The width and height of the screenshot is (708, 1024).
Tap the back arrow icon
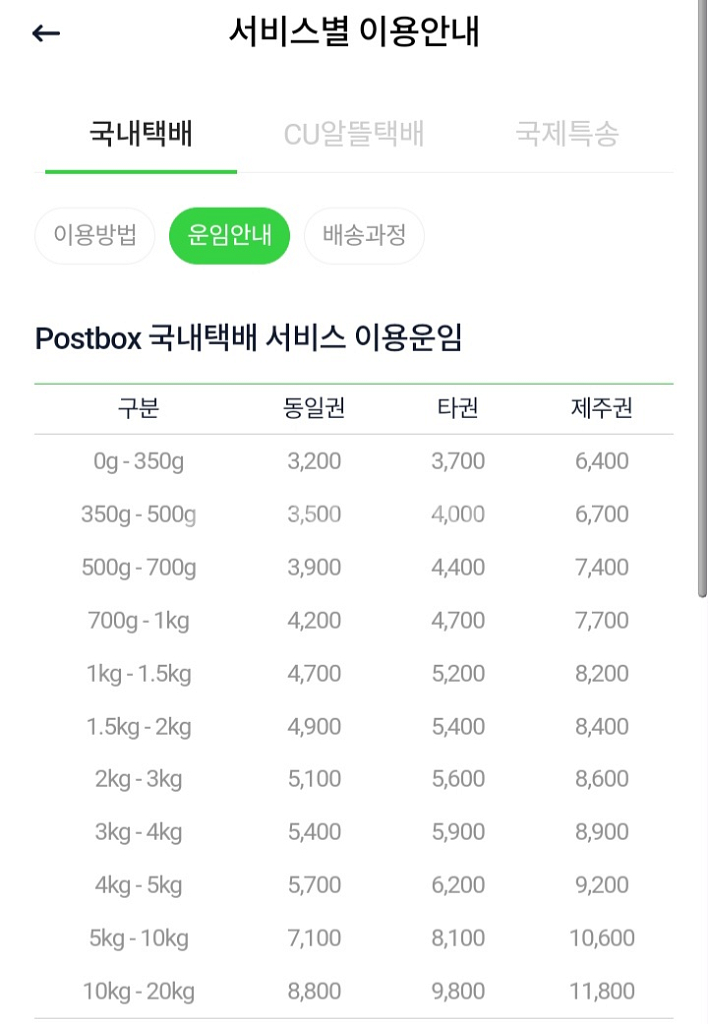pos(46,33)
